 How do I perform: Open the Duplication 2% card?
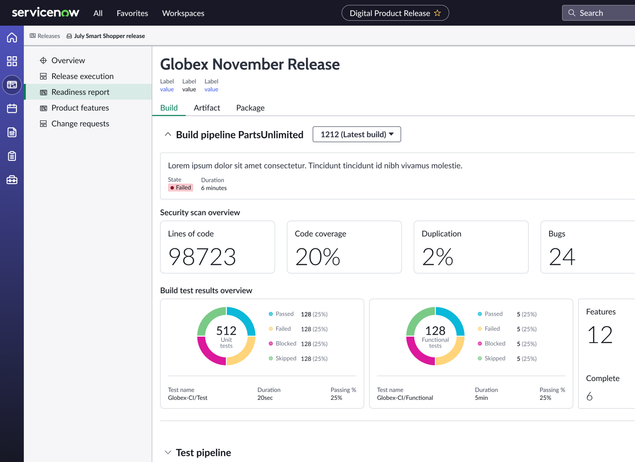pyautogui.click(x=471, y=247)
